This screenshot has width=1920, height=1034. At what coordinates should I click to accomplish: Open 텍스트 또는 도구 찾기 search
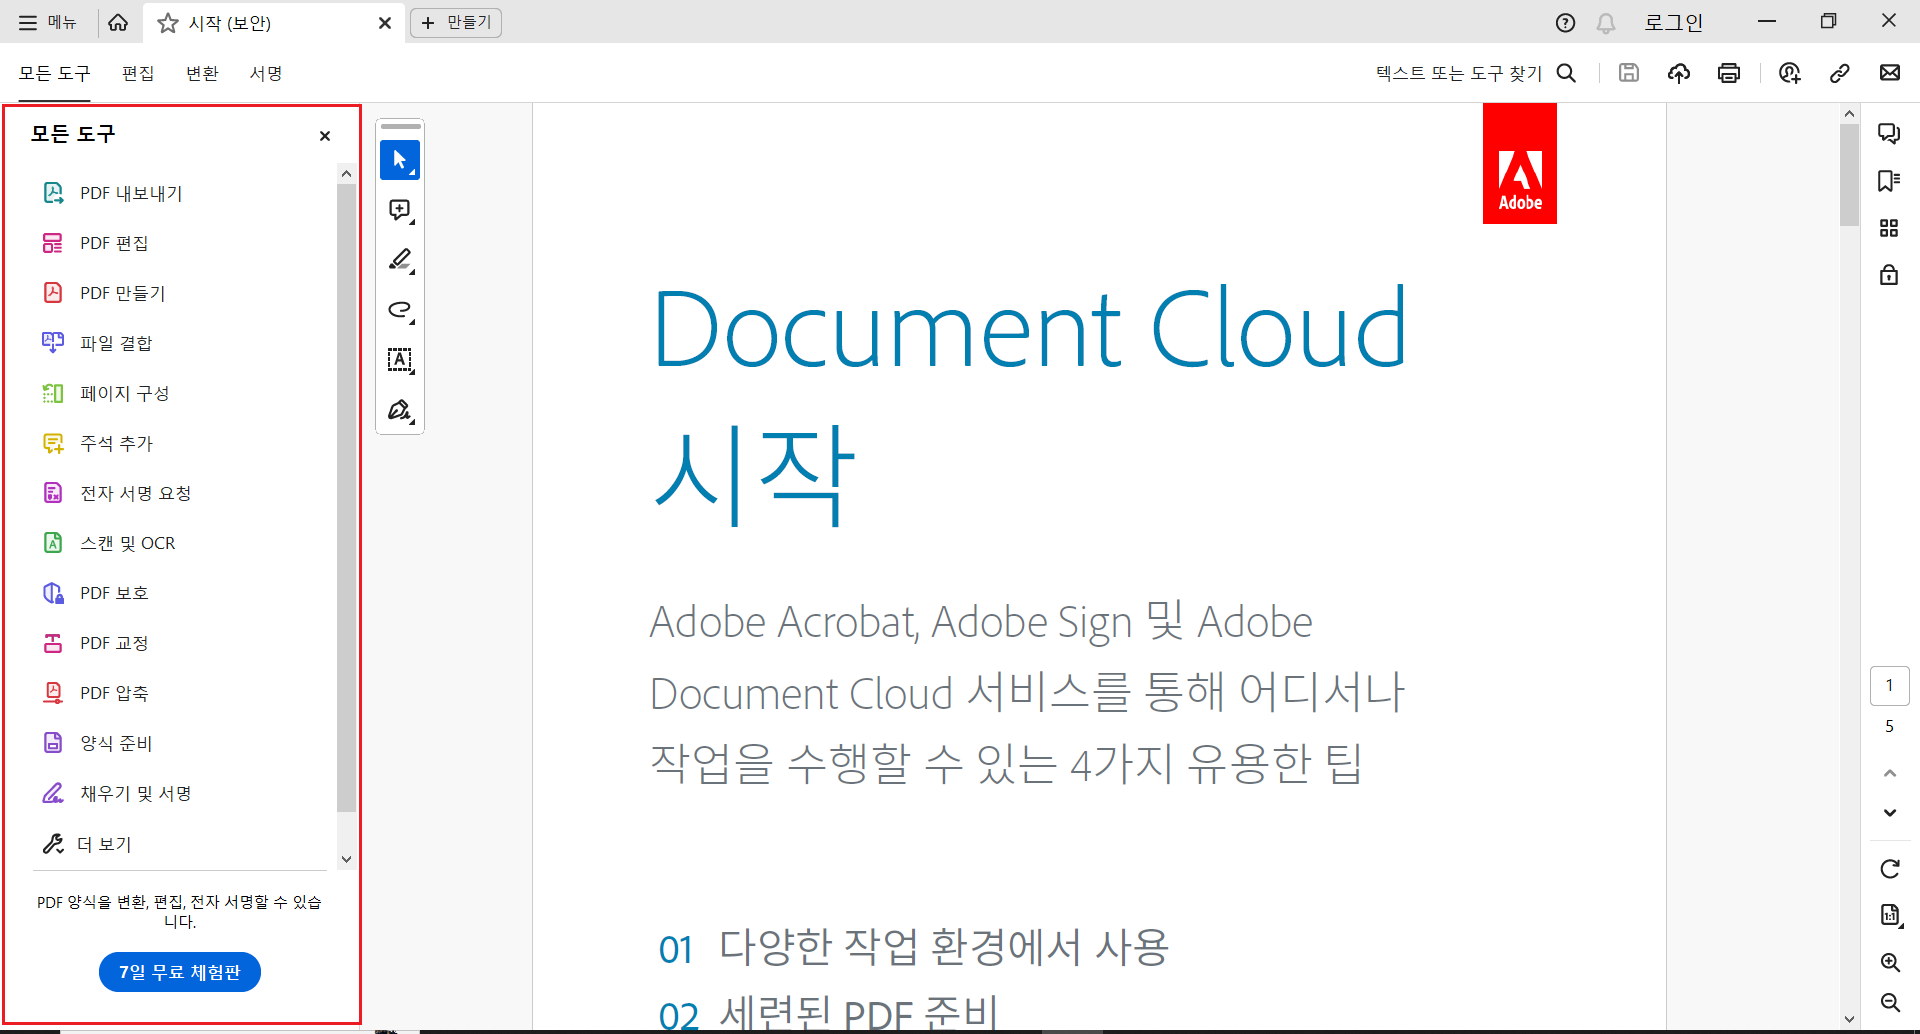[1476, 73]
